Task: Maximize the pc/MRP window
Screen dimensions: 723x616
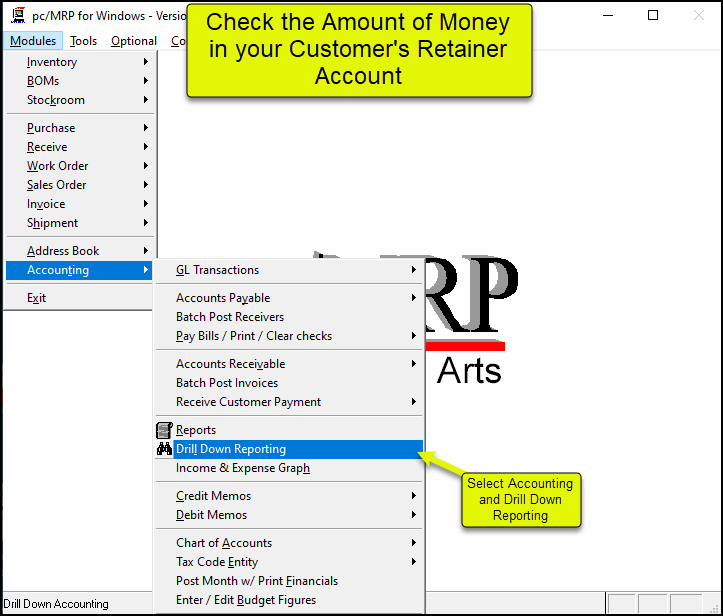Action: point(652,15)
